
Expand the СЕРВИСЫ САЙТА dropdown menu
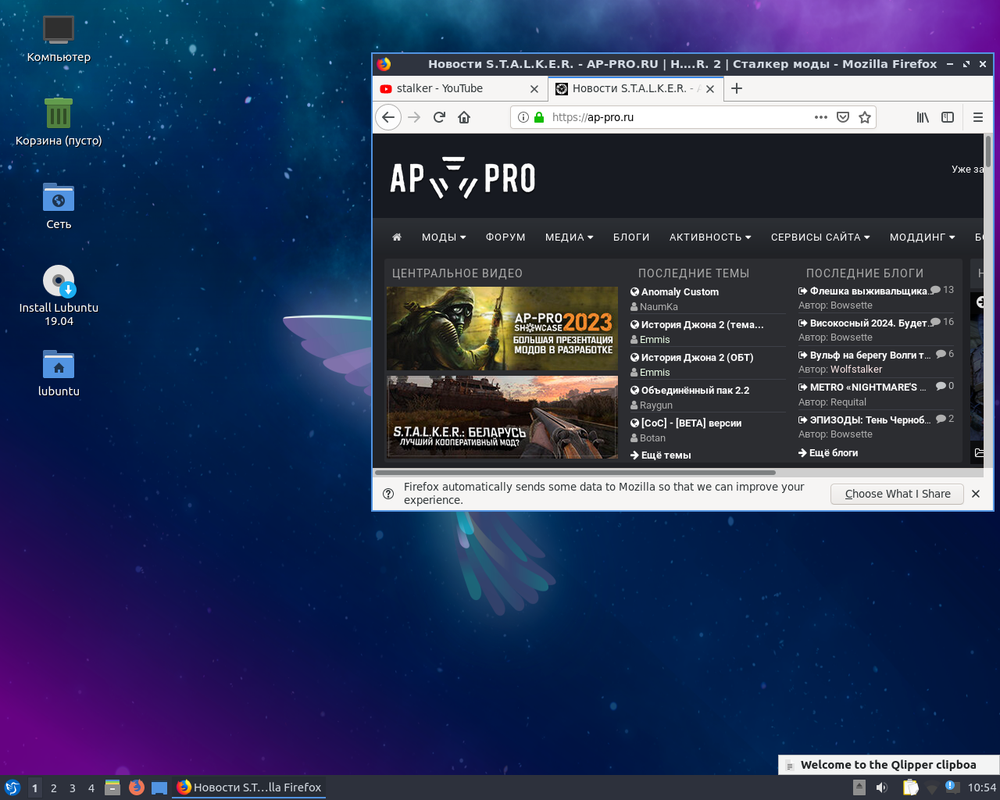coord(820,237)
